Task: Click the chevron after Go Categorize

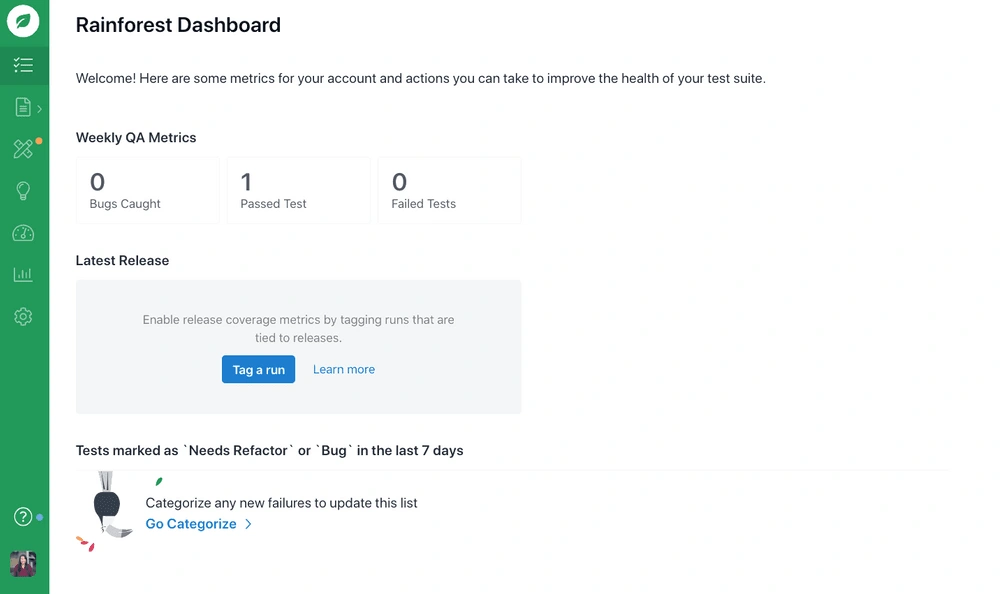Action: [249, 524]
